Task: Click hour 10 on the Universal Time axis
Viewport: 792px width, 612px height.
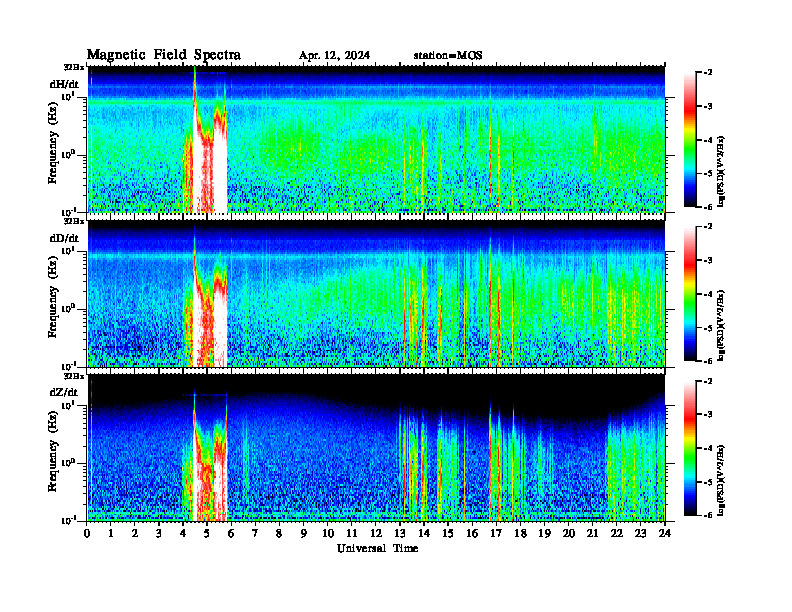Action: (x=328, y=534)
